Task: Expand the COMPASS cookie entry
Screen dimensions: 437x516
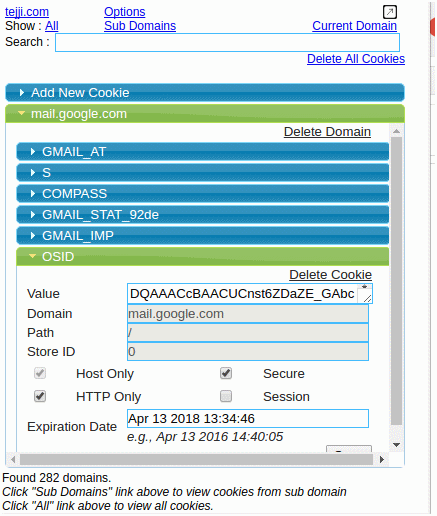Action: (203, 194)
